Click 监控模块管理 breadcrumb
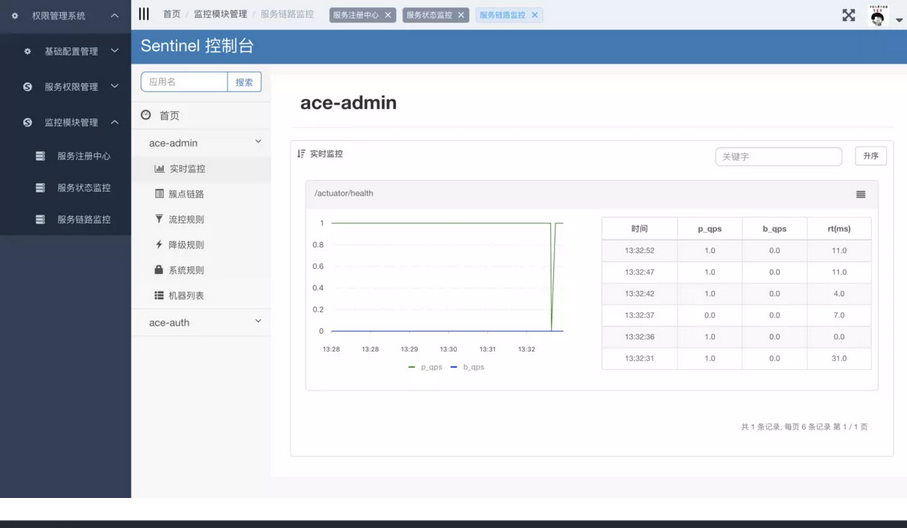 point(220,14)
